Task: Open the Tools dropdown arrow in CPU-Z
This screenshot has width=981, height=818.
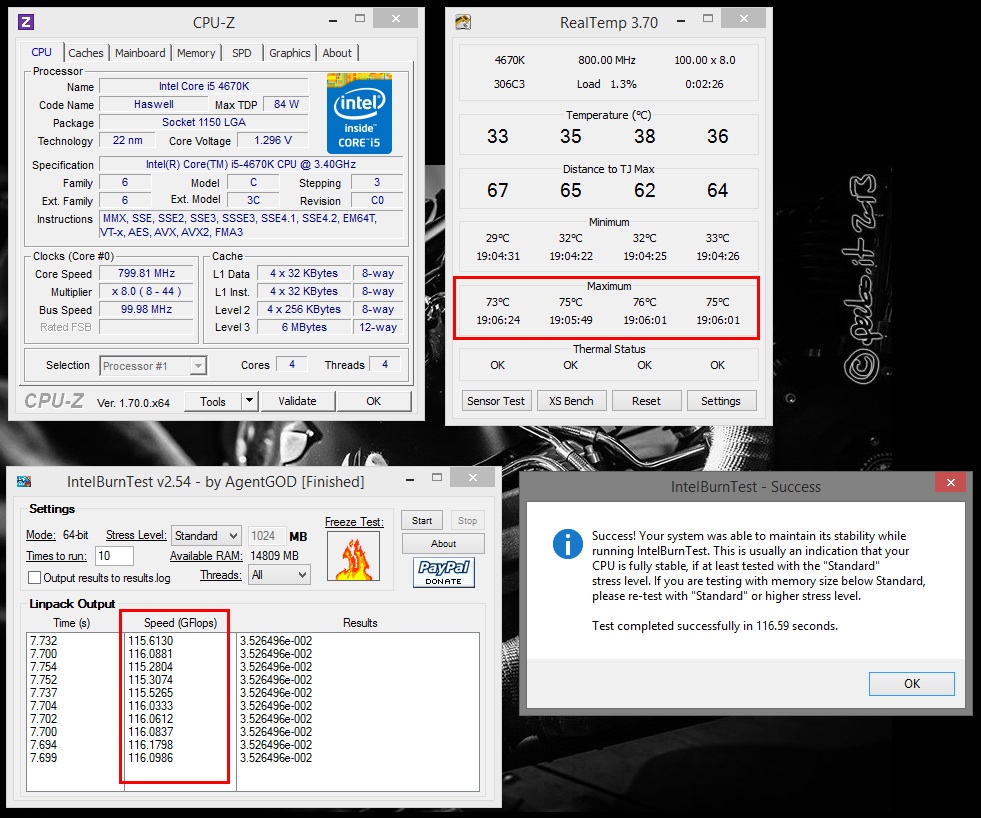Action: click(x=249, y=401)
